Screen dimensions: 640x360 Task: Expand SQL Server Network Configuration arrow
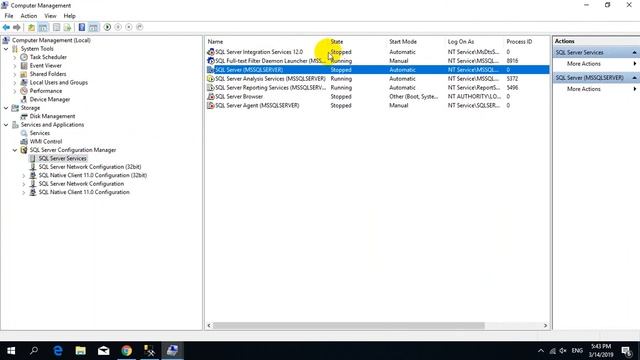[24, 184]
